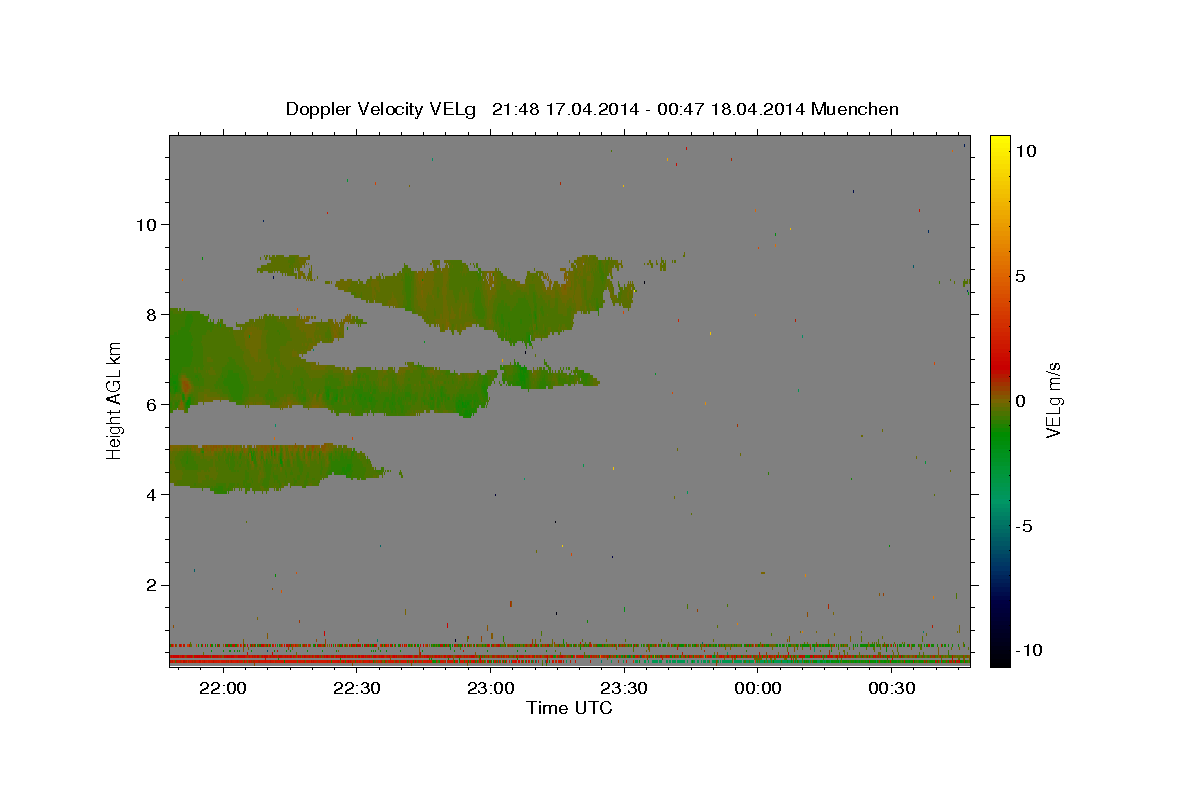Click the green section of the velocity colorbar
Image resolution: width=1200 pixels, height=800 pixels.
click(x=999, y=435)
